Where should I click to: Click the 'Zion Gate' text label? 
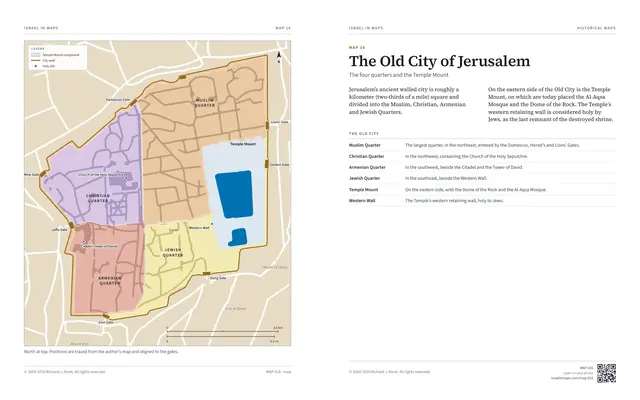106,322
